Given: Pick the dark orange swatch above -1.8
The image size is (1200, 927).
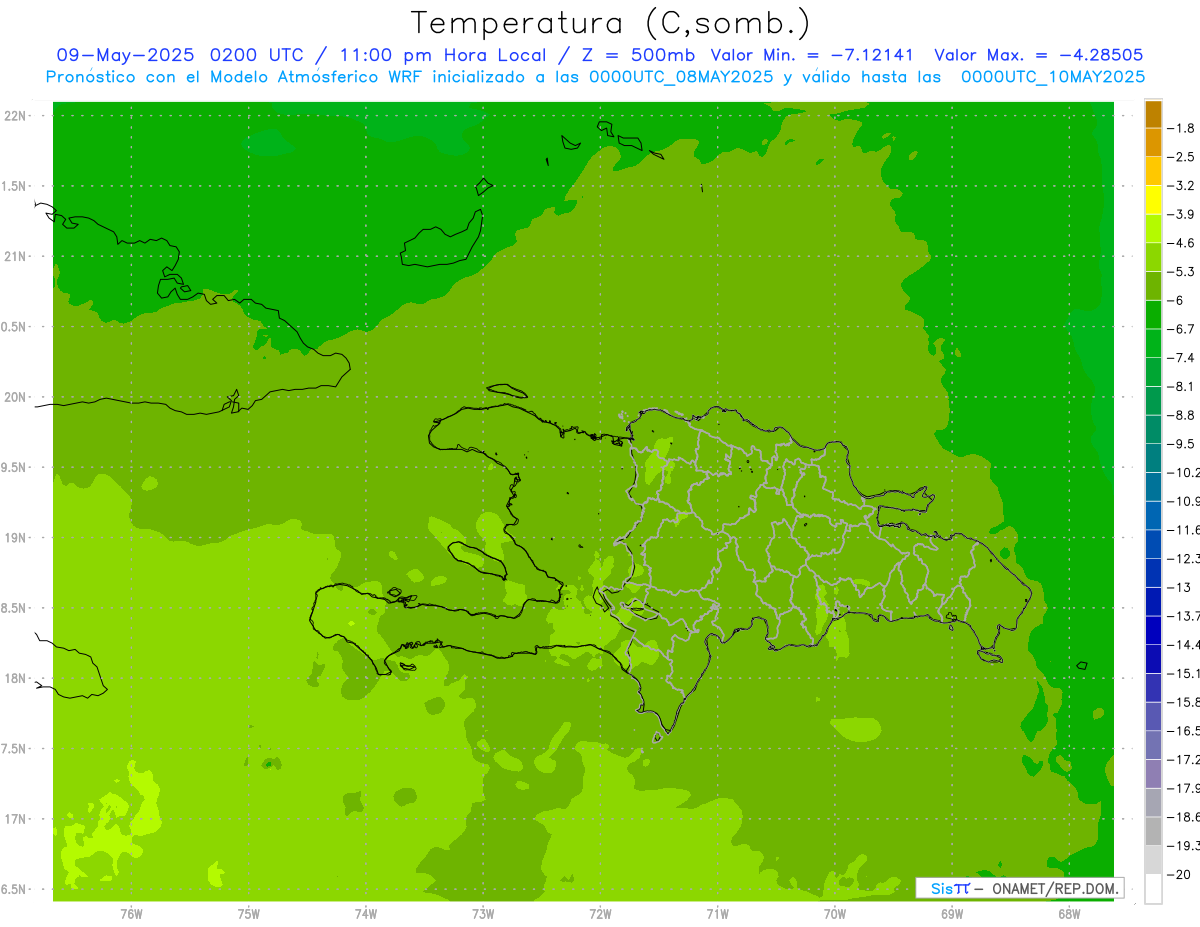Looking at the screenshot, I should point(1153,114).
